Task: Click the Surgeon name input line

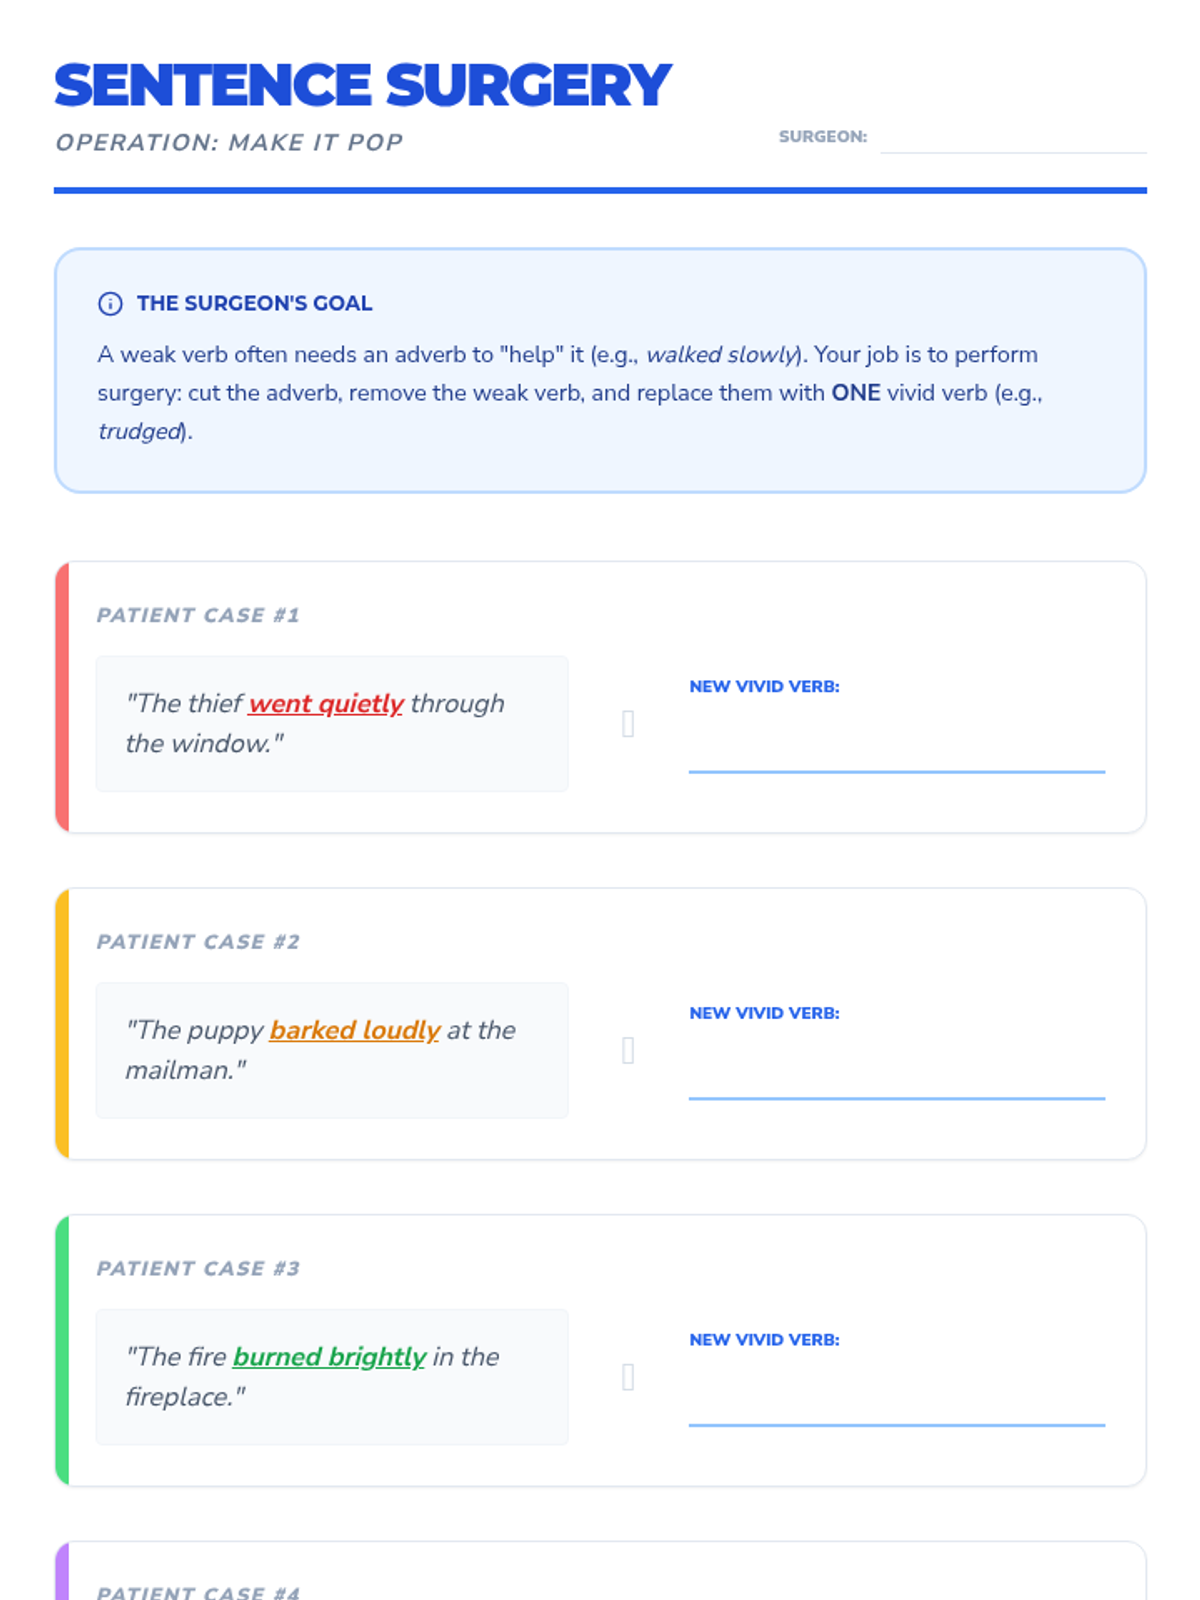Action: (x=1012, y=138)
